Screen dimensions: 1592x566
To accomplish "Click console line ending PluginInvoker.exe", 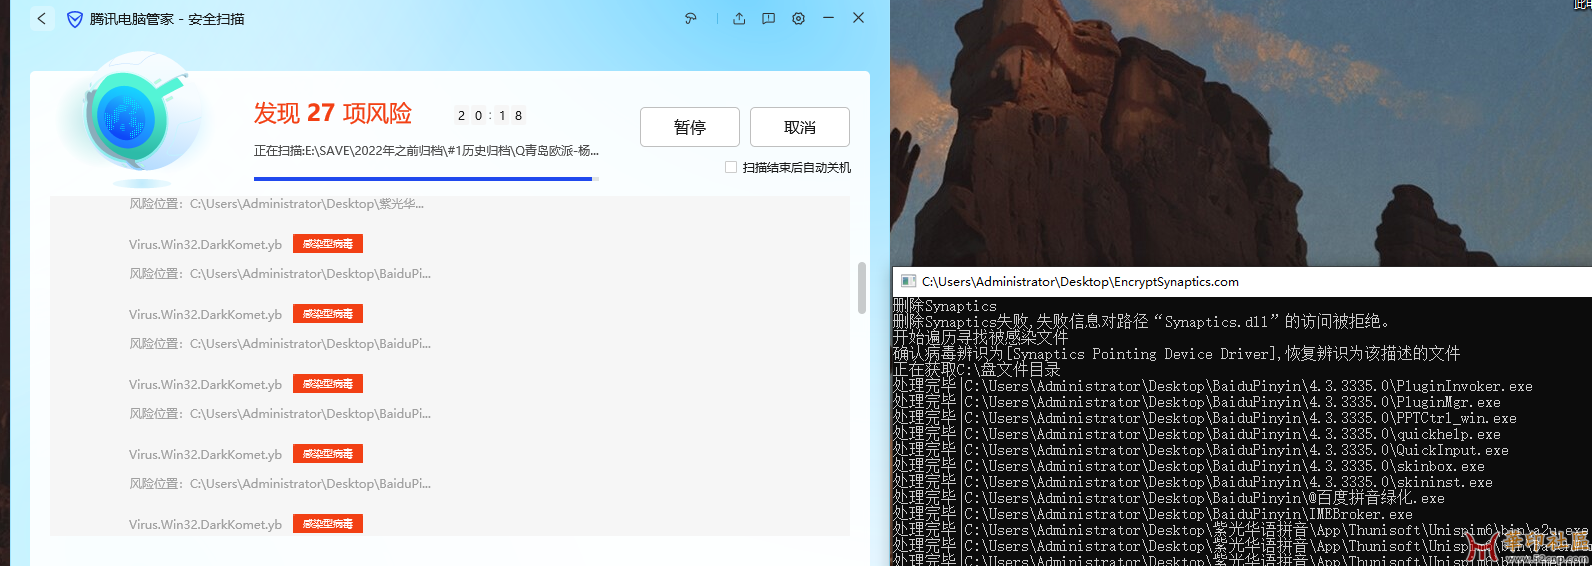I will pyautogui.click(x=1213, y=386).
